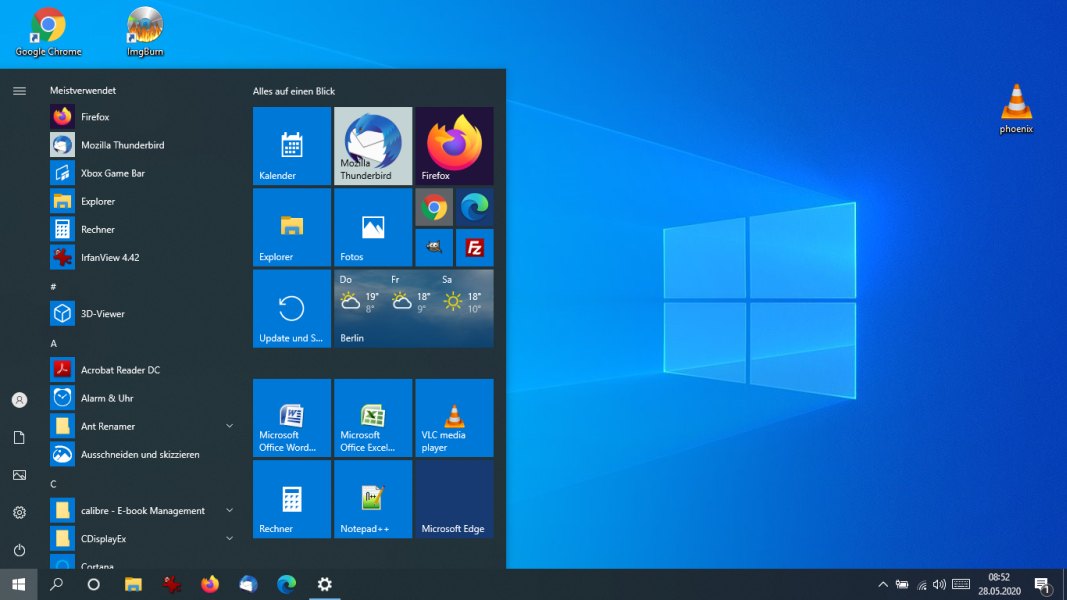Click the Windows Start button

click(x=18, y=584)
